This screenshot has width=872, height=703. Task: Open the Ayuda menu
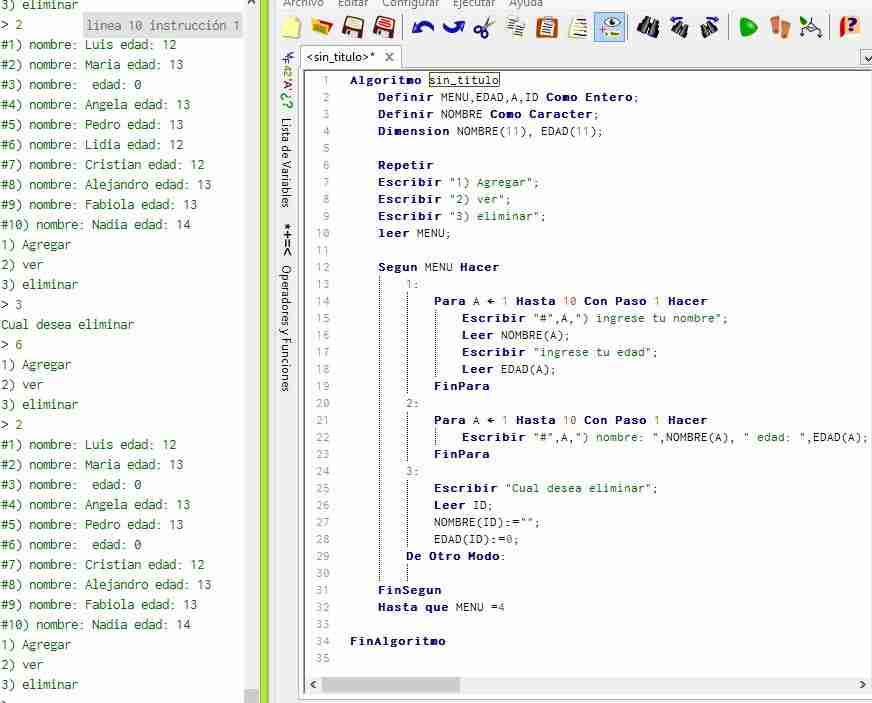(526, 3)
